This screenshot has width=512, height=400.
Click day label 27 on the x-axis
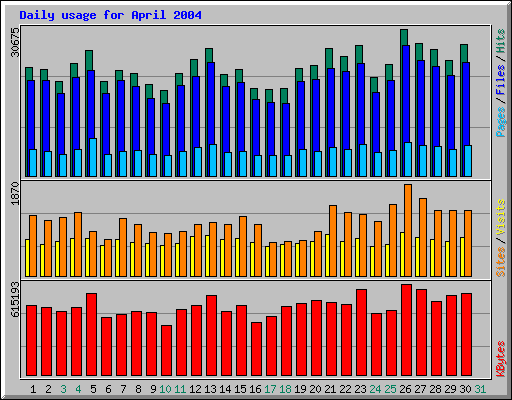[420, 389]
